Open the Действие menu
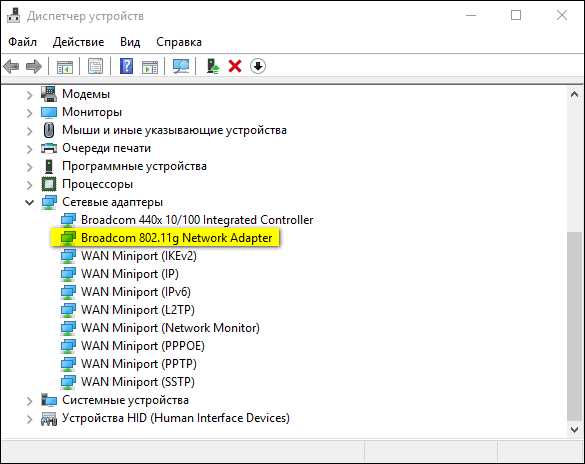This screenshot has height=464, width=585. (78, 42)
